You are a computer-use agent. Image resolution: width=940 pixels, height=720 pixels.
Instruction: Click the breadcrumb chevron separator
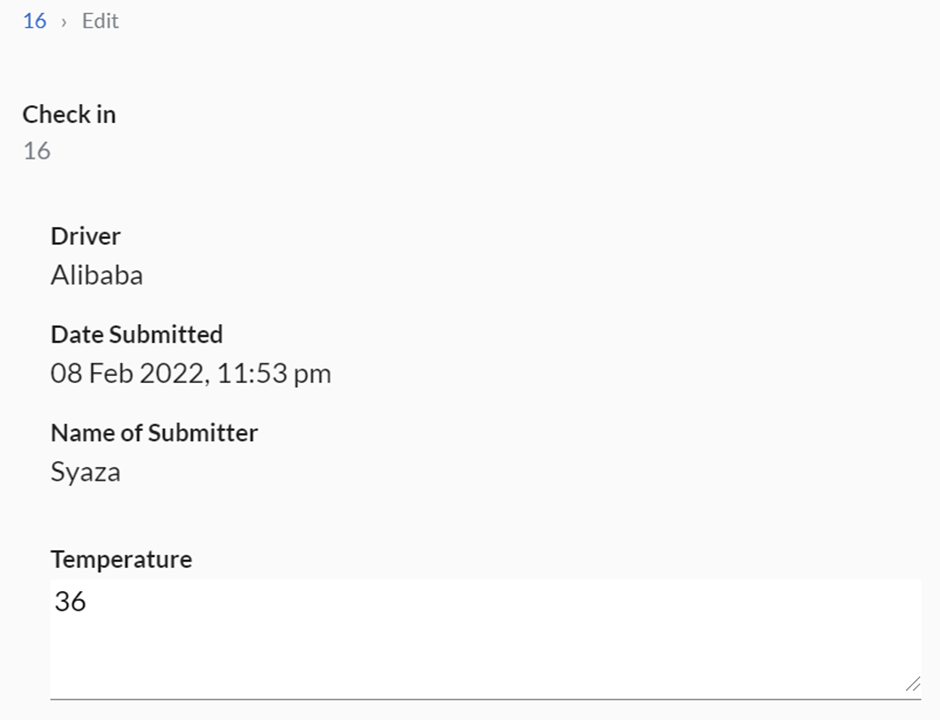click(x=64, y=22)
